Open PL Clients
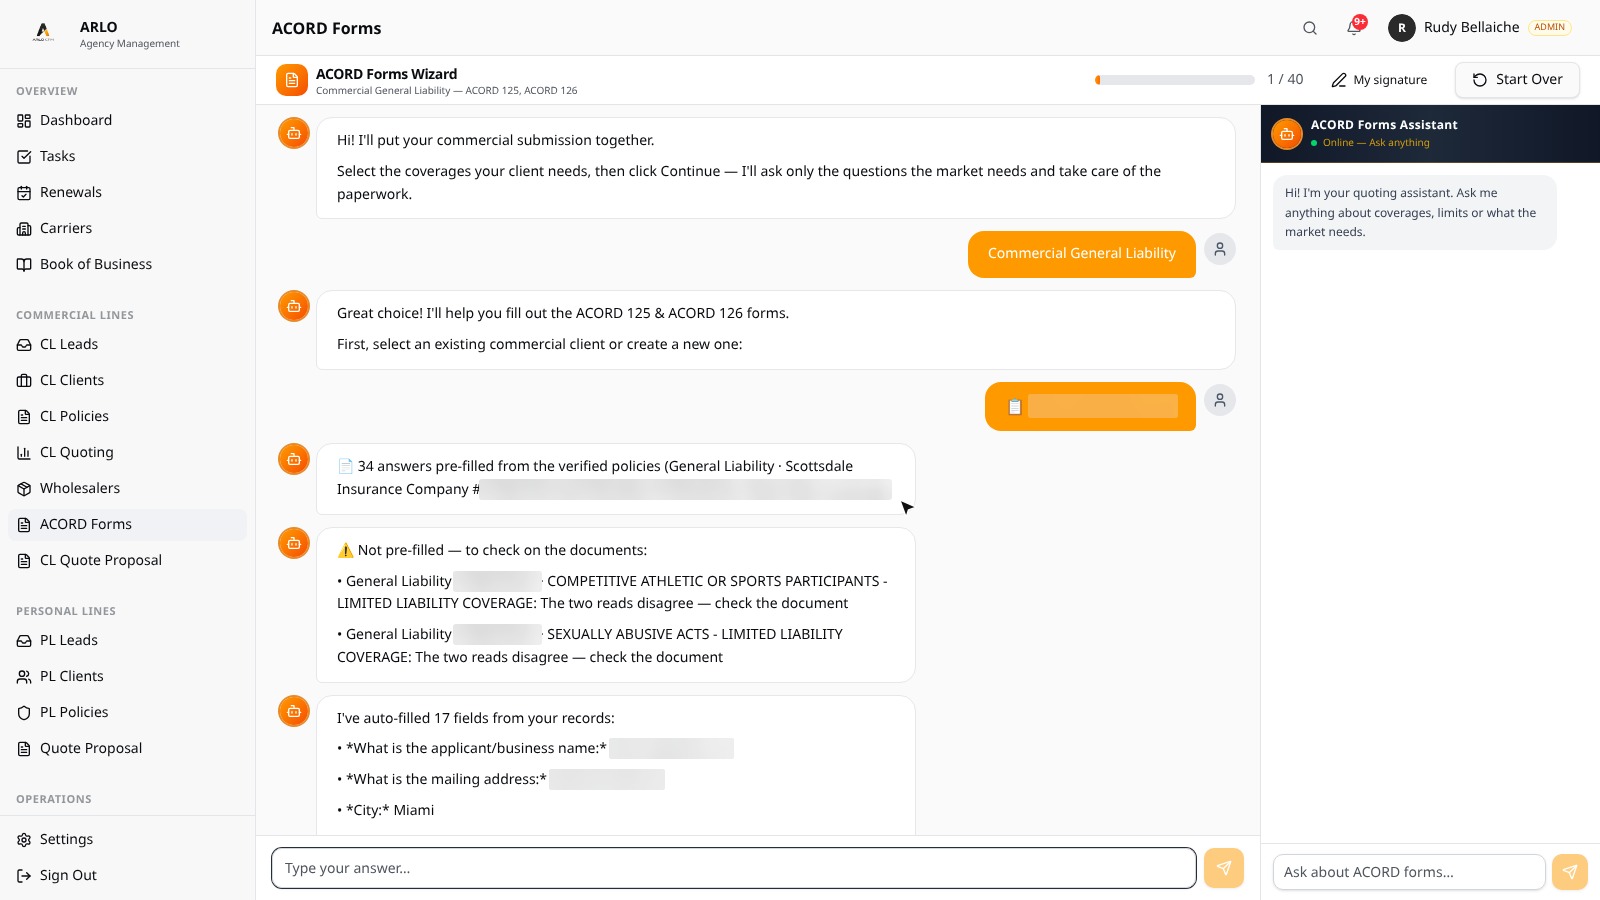This screenshot has height=900, width=1600. 127,676
